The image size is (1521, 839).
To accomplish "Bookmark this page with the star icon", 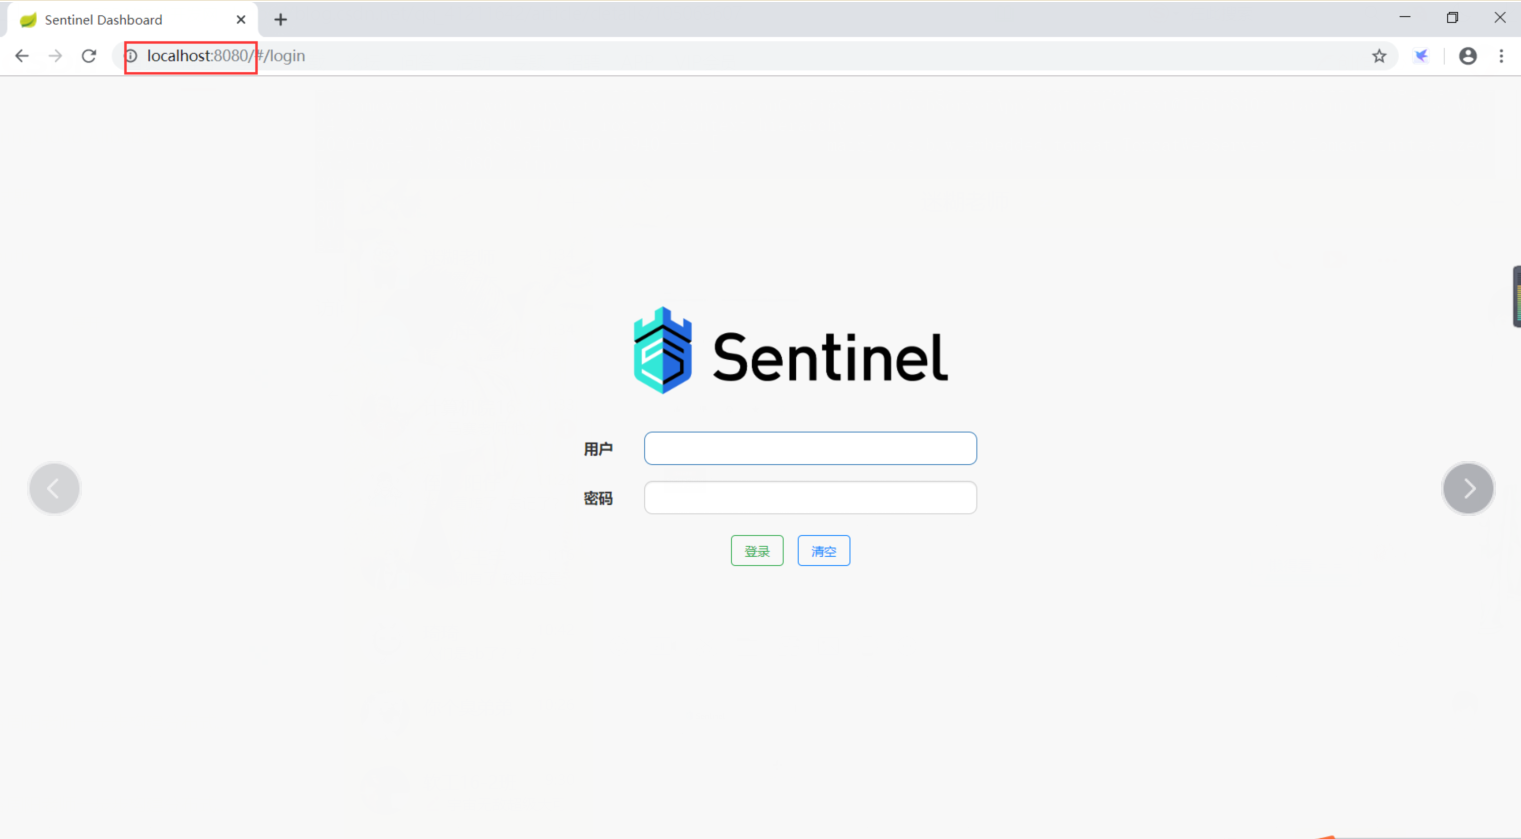I will (x=1379, y=56).
